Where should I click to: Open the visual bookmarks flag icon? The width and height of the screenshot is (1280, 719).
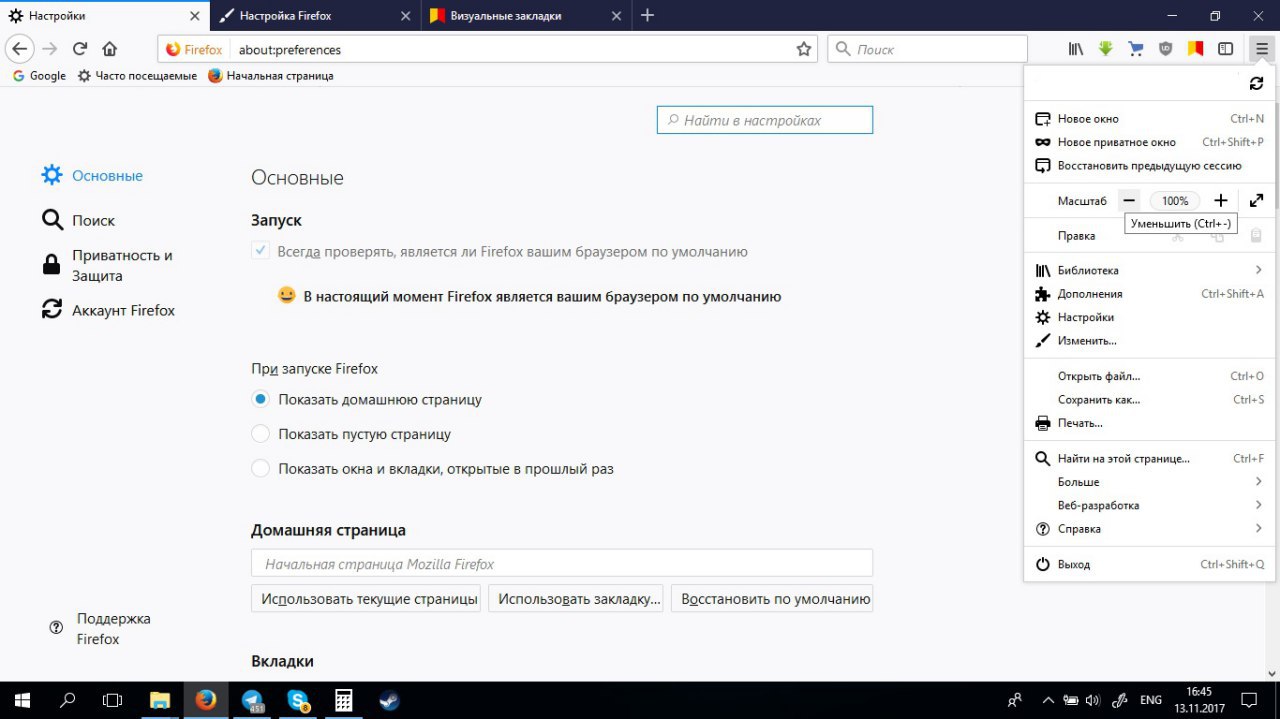[x=1195, y=49]
